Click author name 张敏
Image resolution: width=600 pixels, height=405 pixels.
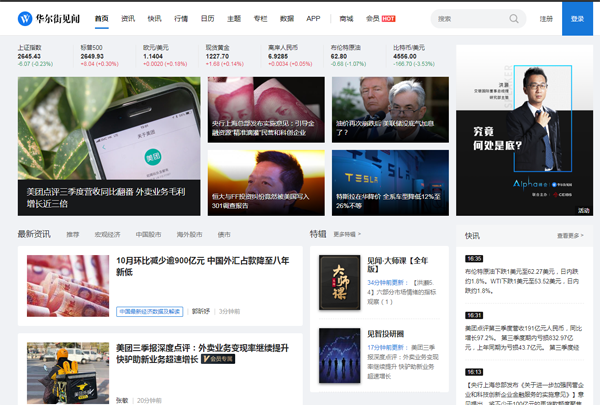click(122, 400)
